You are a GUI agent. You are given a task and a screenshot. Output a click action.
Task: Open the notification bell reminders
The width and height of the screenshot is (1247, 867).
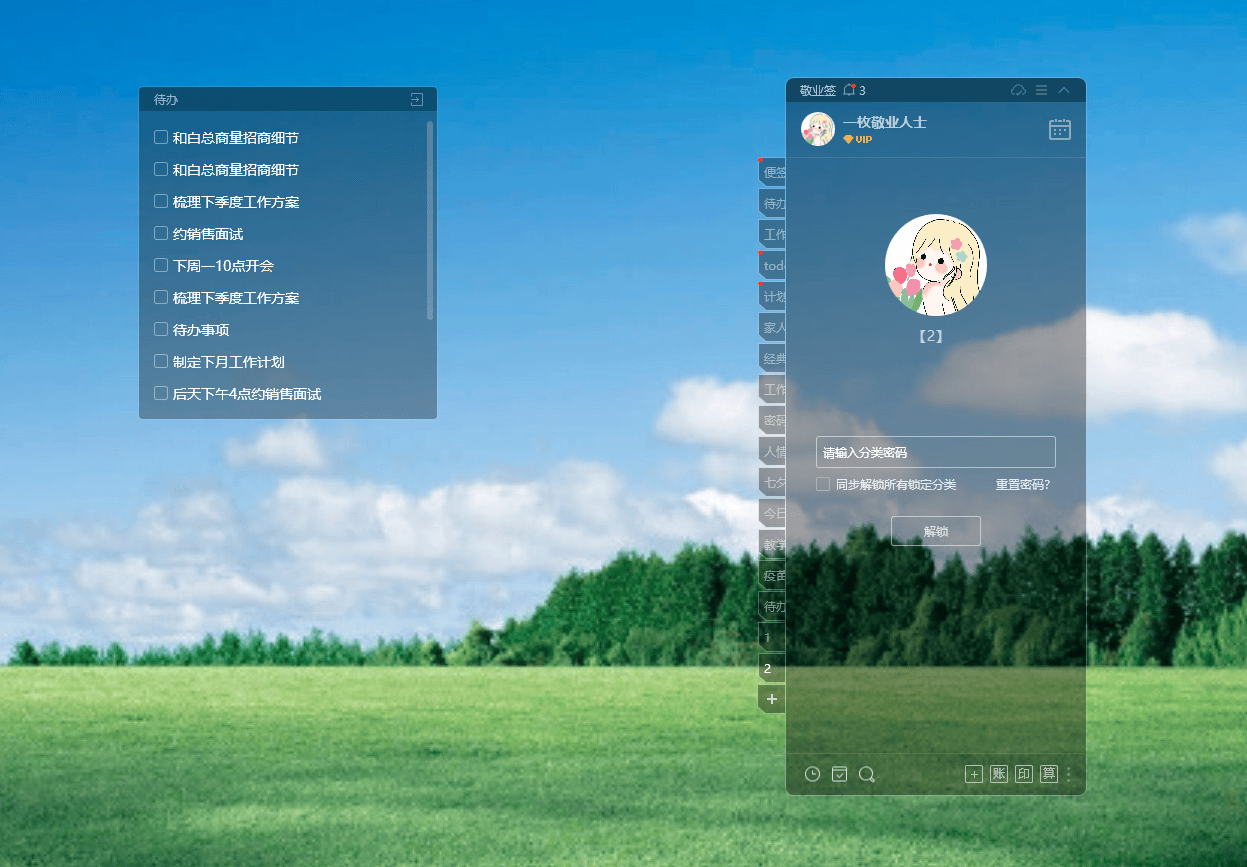tap(850, 90)
